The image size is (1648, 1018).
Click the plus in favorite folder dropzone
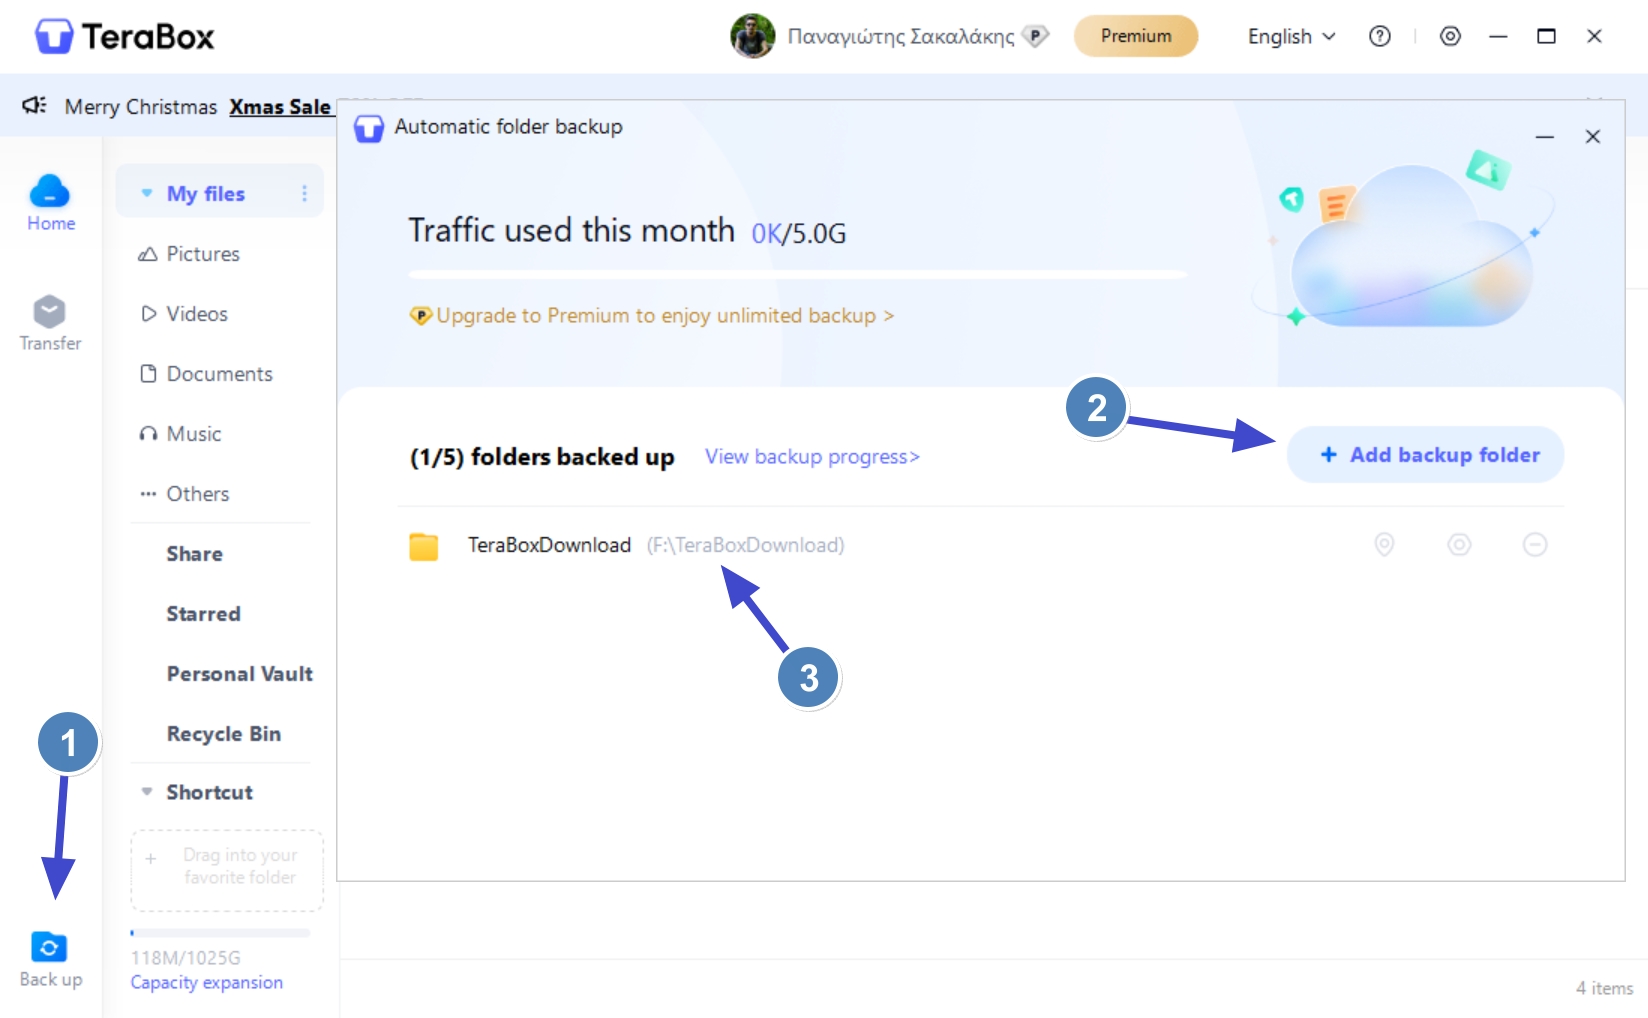[x=151, y=858]
